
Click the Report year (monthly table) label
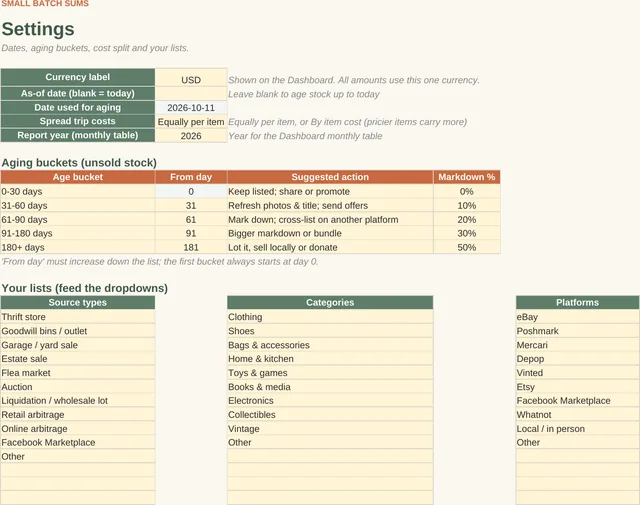tap(78, 136)
